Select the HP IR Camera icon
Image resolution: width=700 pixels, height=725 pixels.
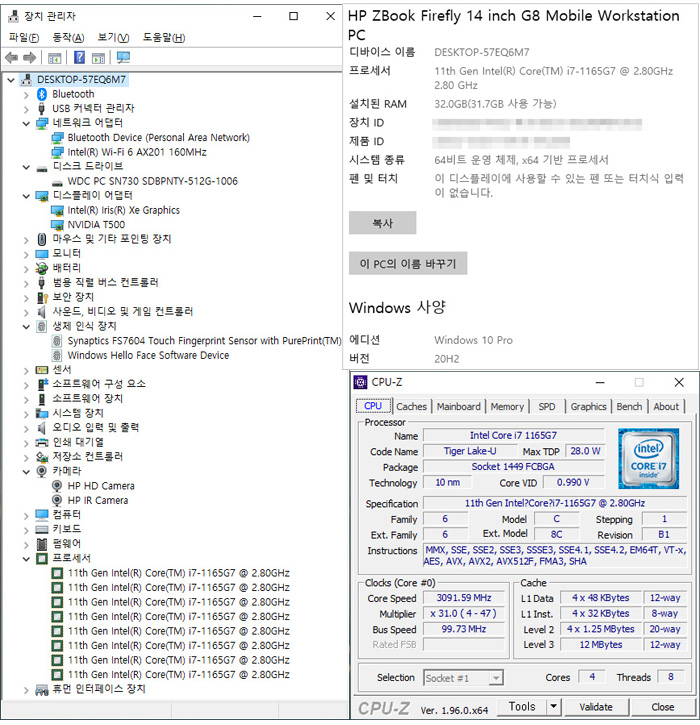tap(57, 500)
